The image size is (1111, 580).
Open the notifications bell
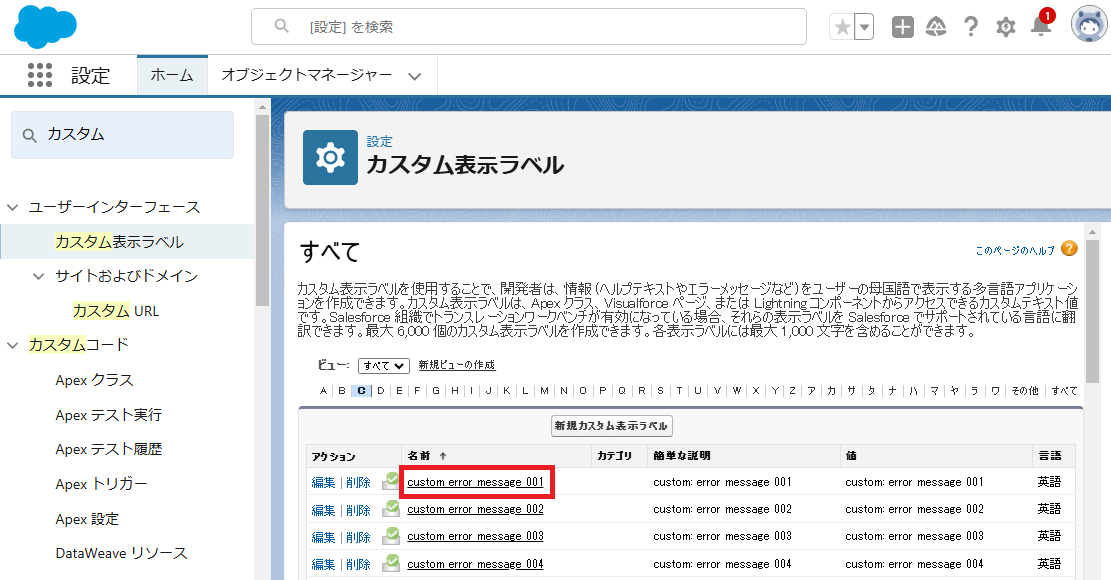coord(1041,24)
